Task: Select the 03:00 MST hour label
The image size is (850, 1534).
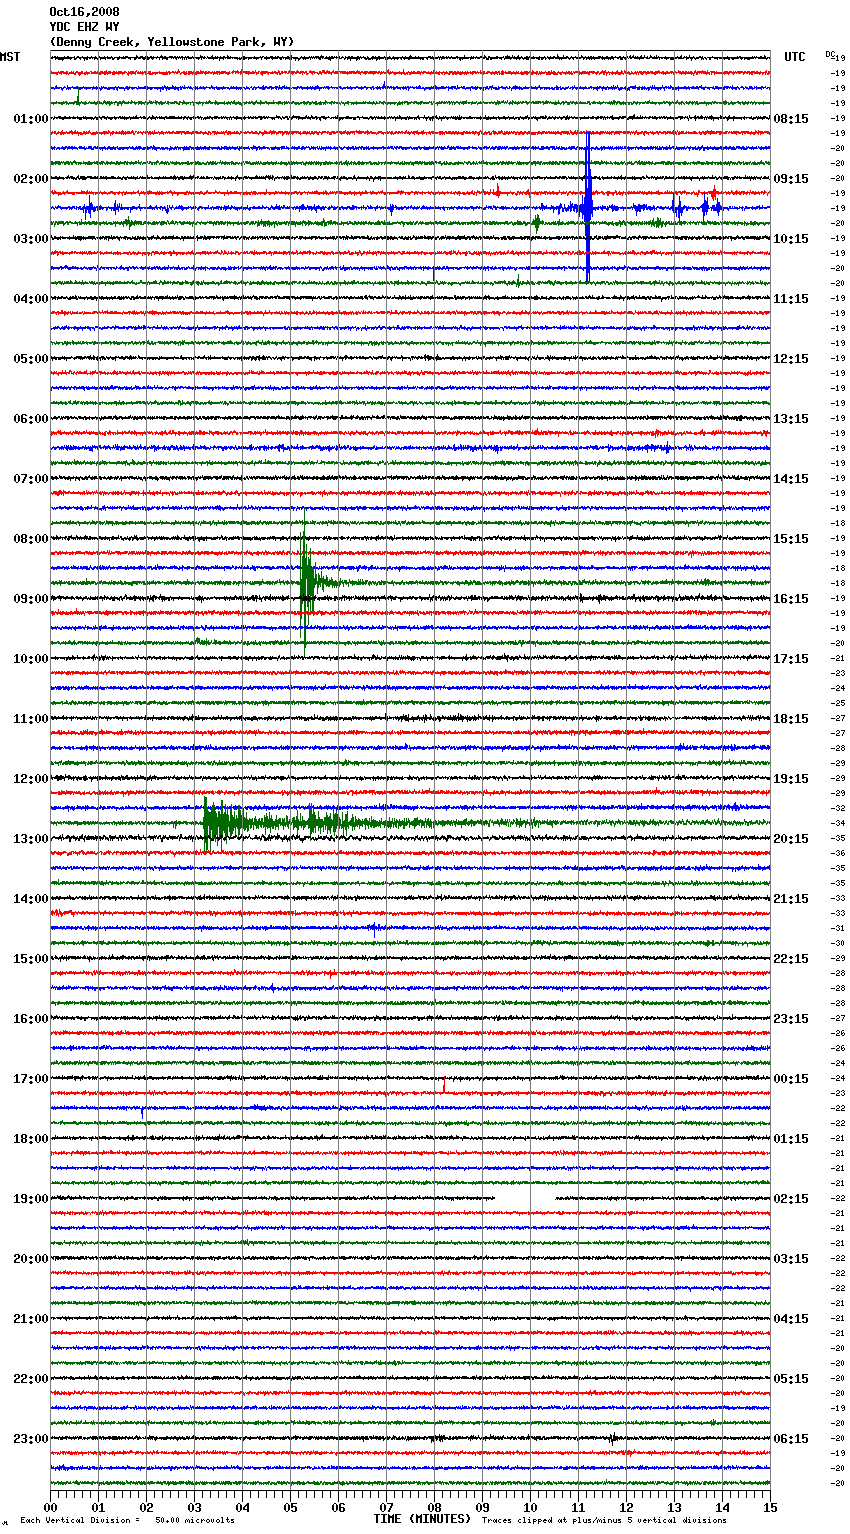Action: coord(31,239)
